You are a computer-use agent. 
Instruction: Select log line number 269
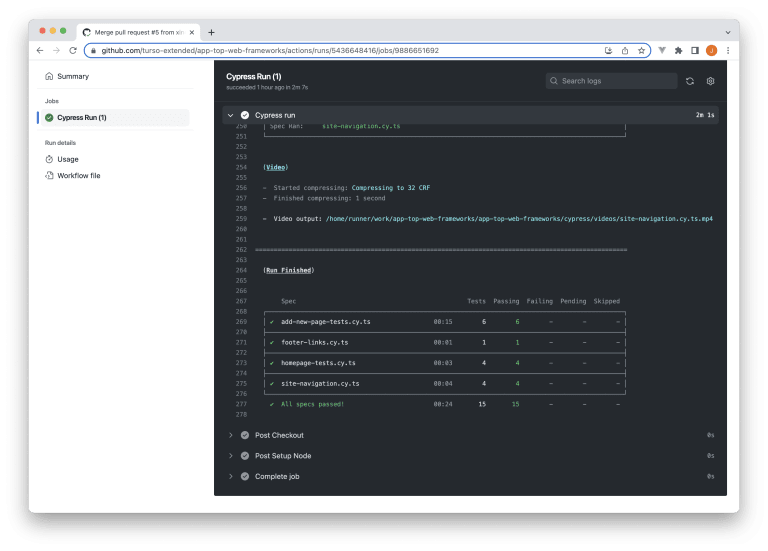click(x=241, y=322)
